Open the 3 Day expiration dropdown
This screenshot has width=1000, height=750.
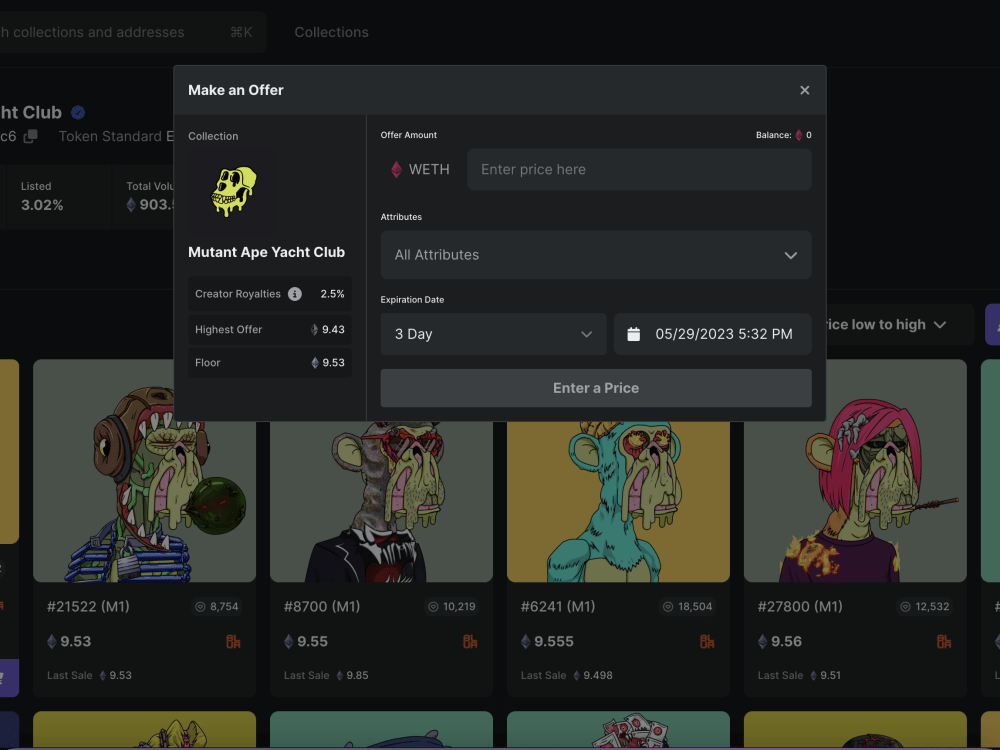493,333
